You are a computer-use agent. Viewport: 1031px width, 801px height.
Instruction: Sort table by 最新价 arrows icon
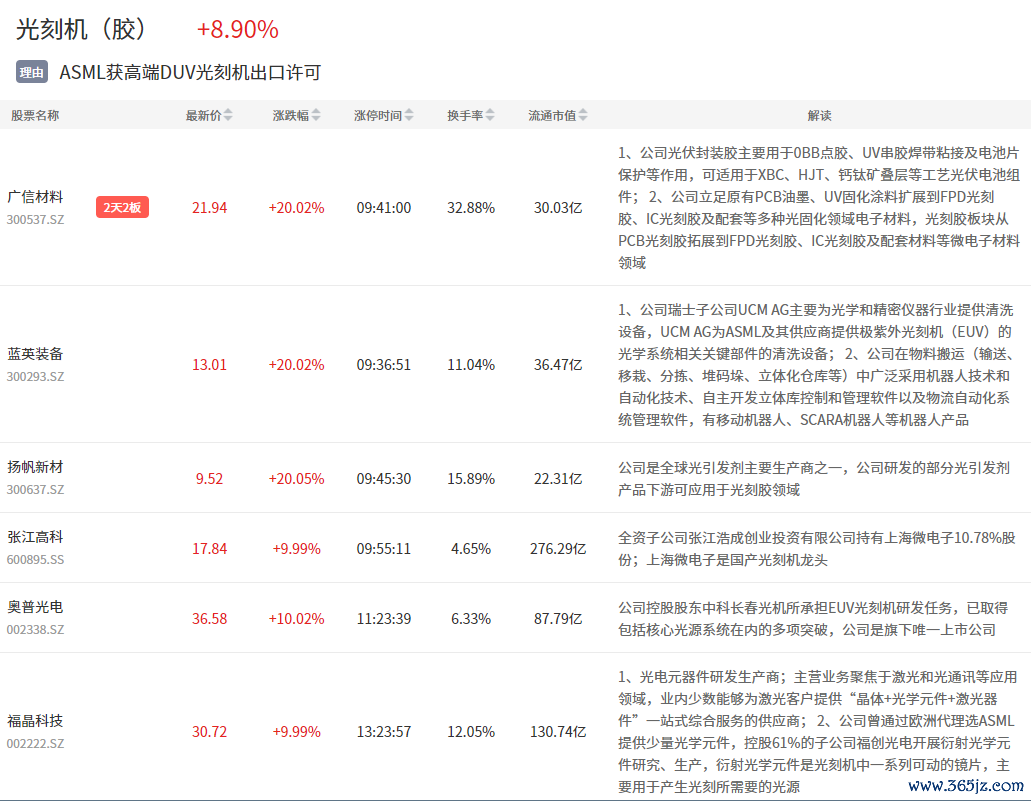pyautogui.click(x=228, y=115)
